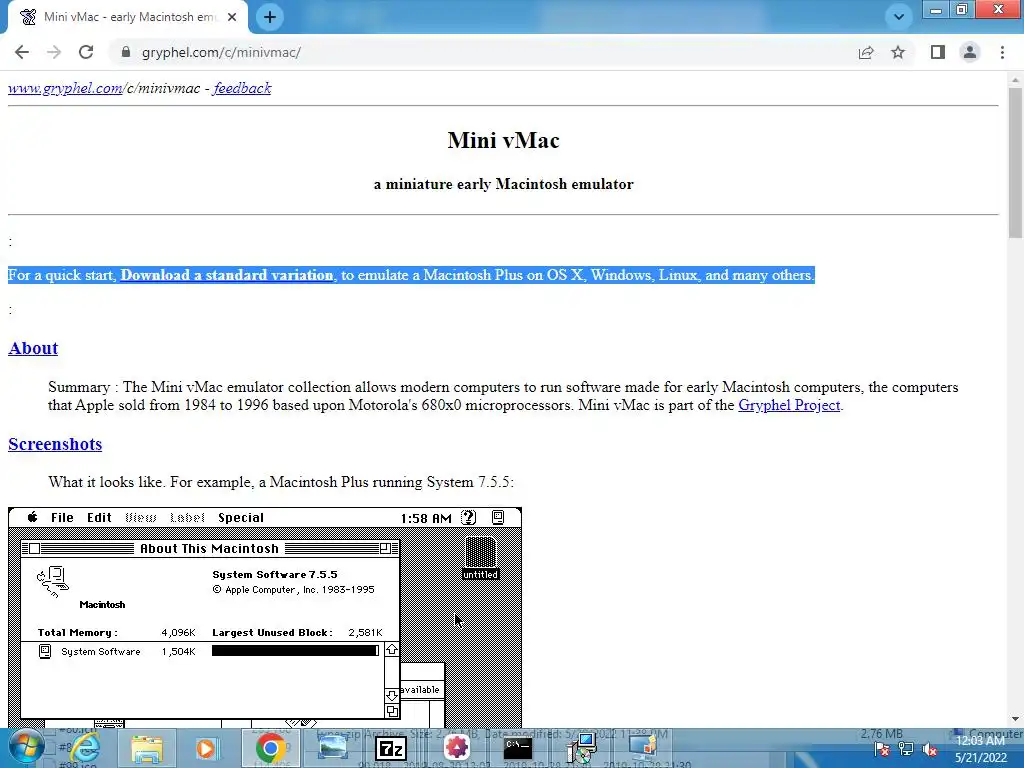
Task: Reload the Mini vMac page
Action: [86, 52]
